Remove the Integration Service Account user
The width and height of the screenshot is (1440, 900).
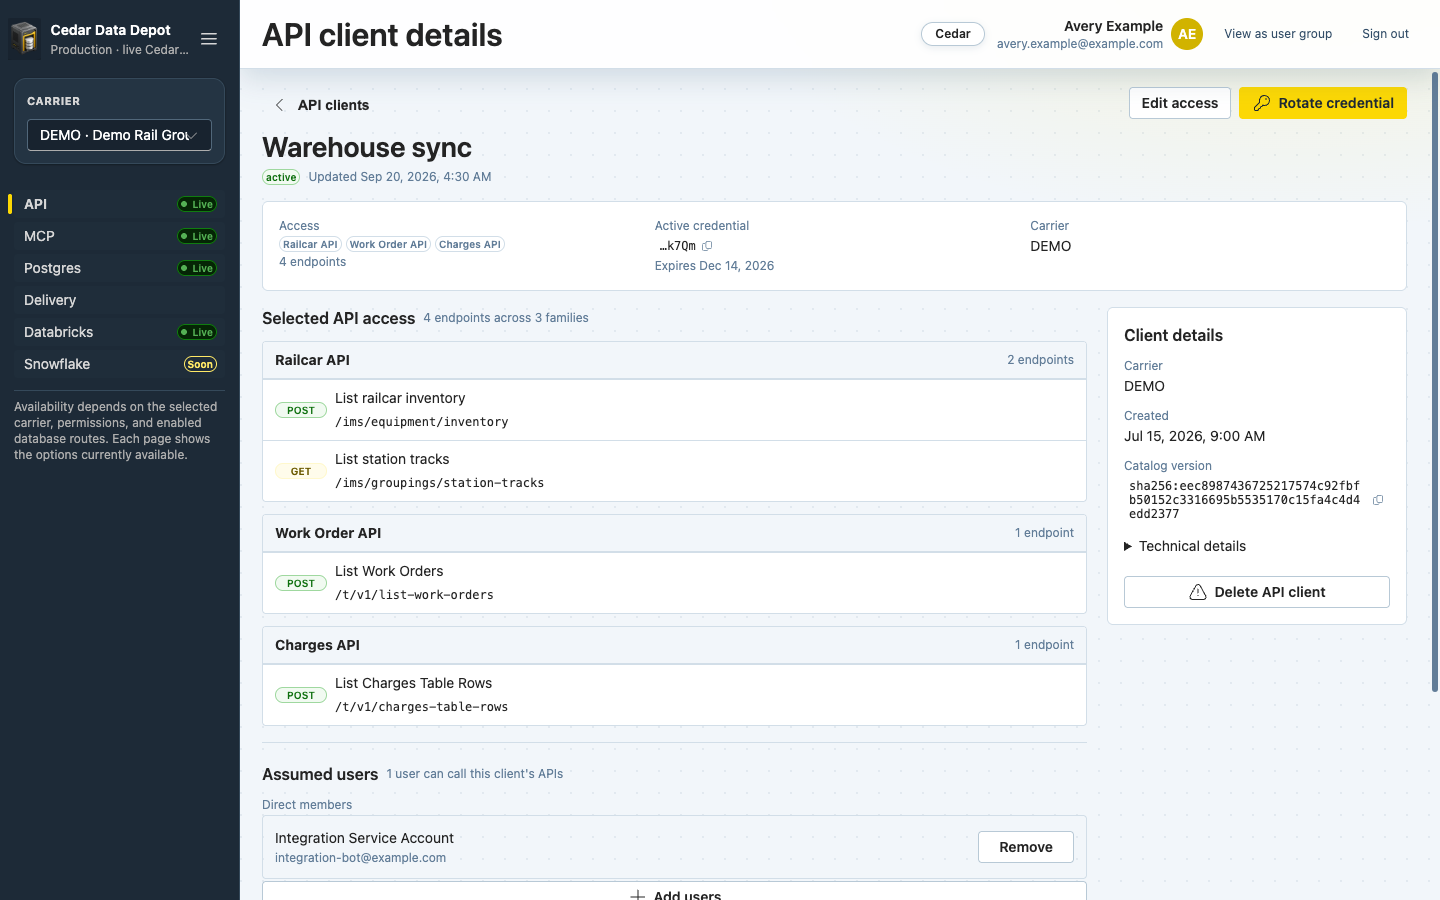pos(1026,847)
